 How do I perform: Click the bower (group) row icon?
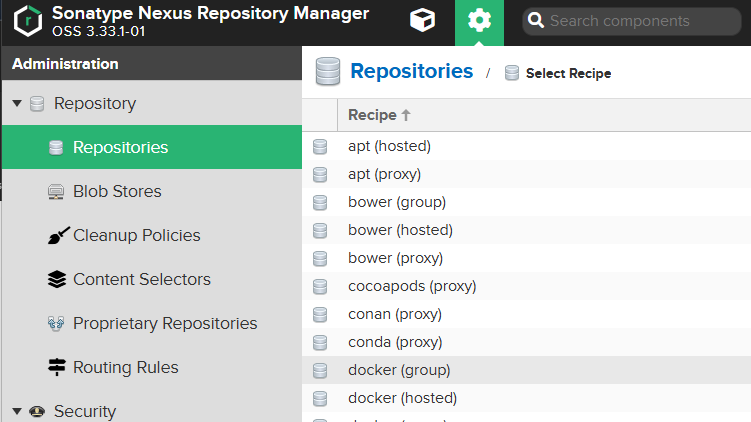tap(320, 203)
